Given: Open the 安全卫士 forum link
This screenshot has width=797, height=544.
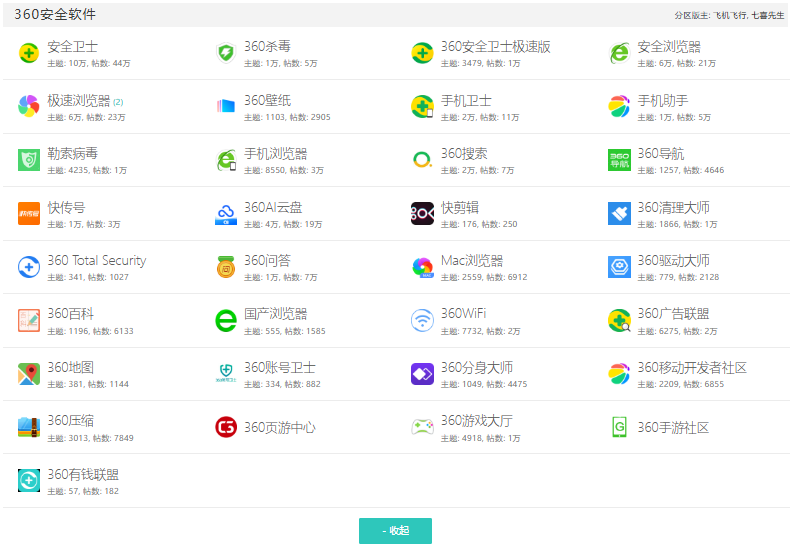Looking at the screenshot, I should (x=73, y=47).
